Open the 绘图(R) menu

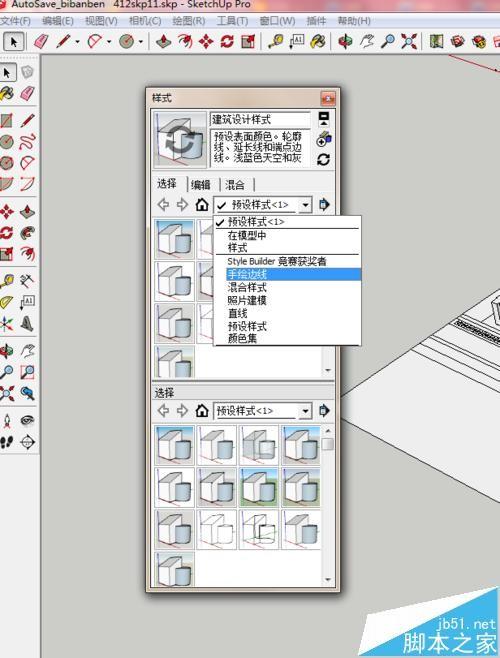[x=189, y=21]
